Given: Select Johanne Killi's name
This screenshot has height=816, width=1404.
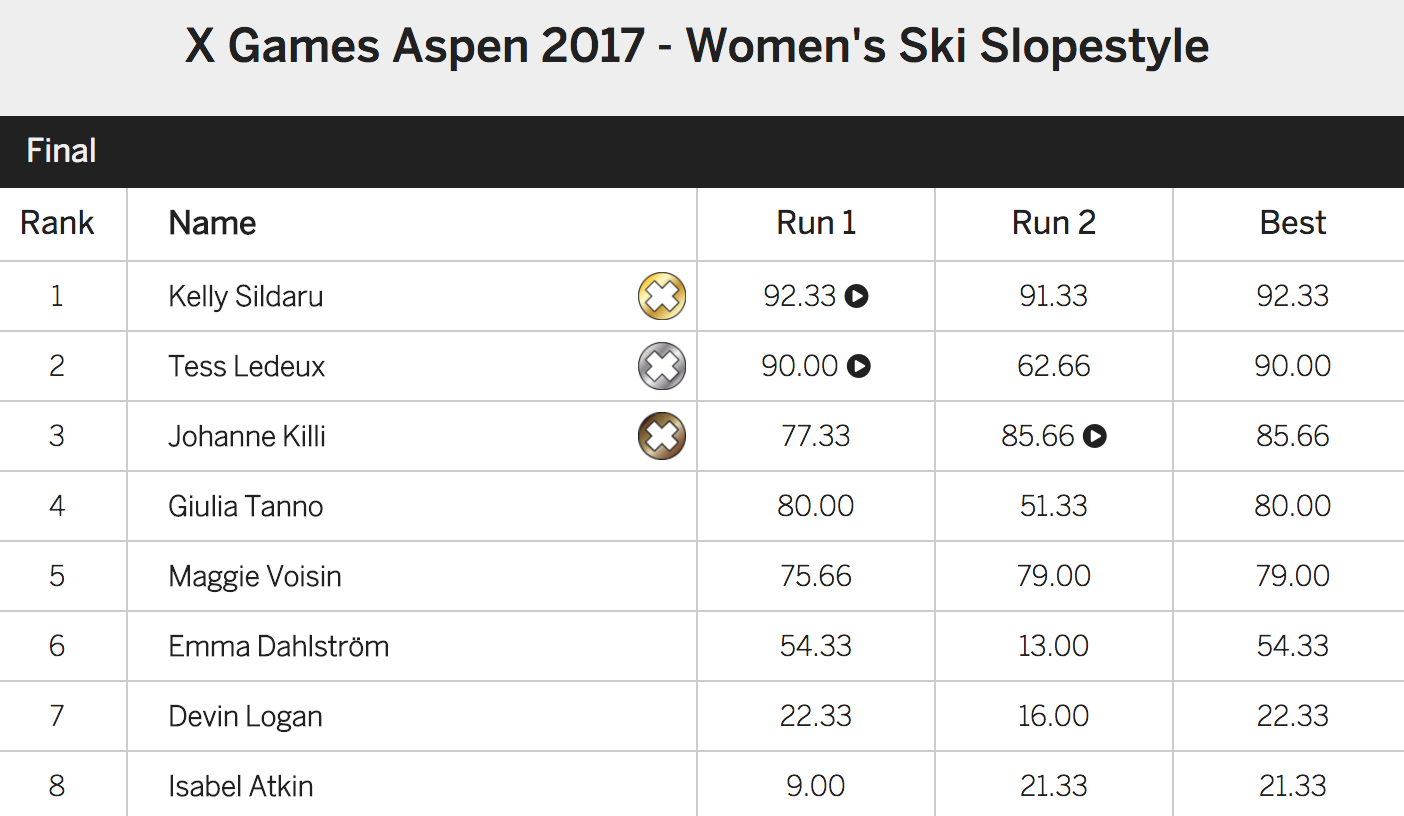Looking at the screenshot, I should point(247,436).
